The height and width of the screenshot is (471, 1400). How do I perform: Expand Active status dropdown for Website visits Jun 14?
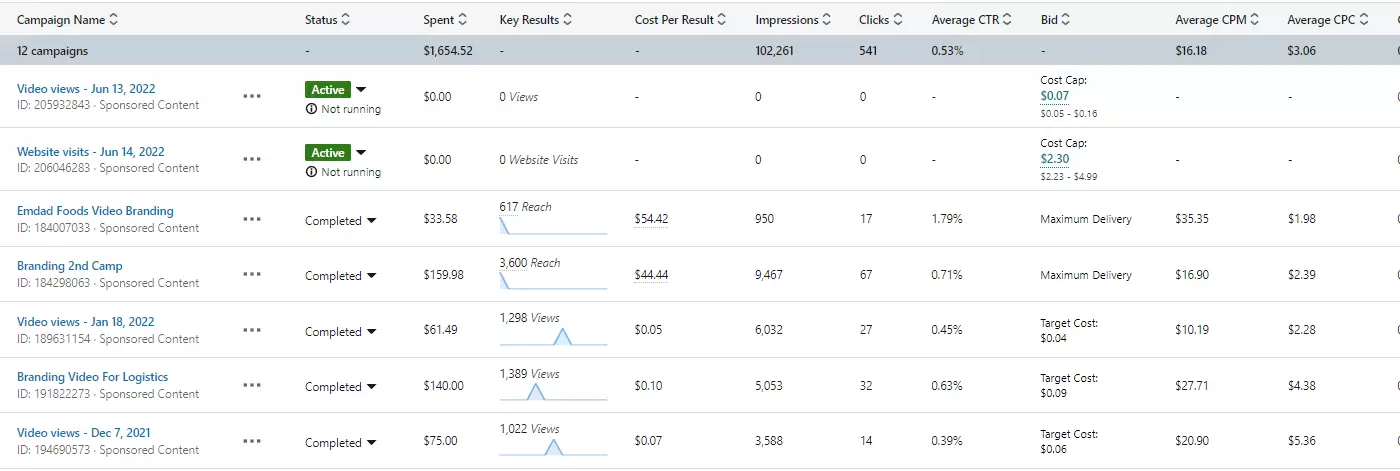coord(361,153)
